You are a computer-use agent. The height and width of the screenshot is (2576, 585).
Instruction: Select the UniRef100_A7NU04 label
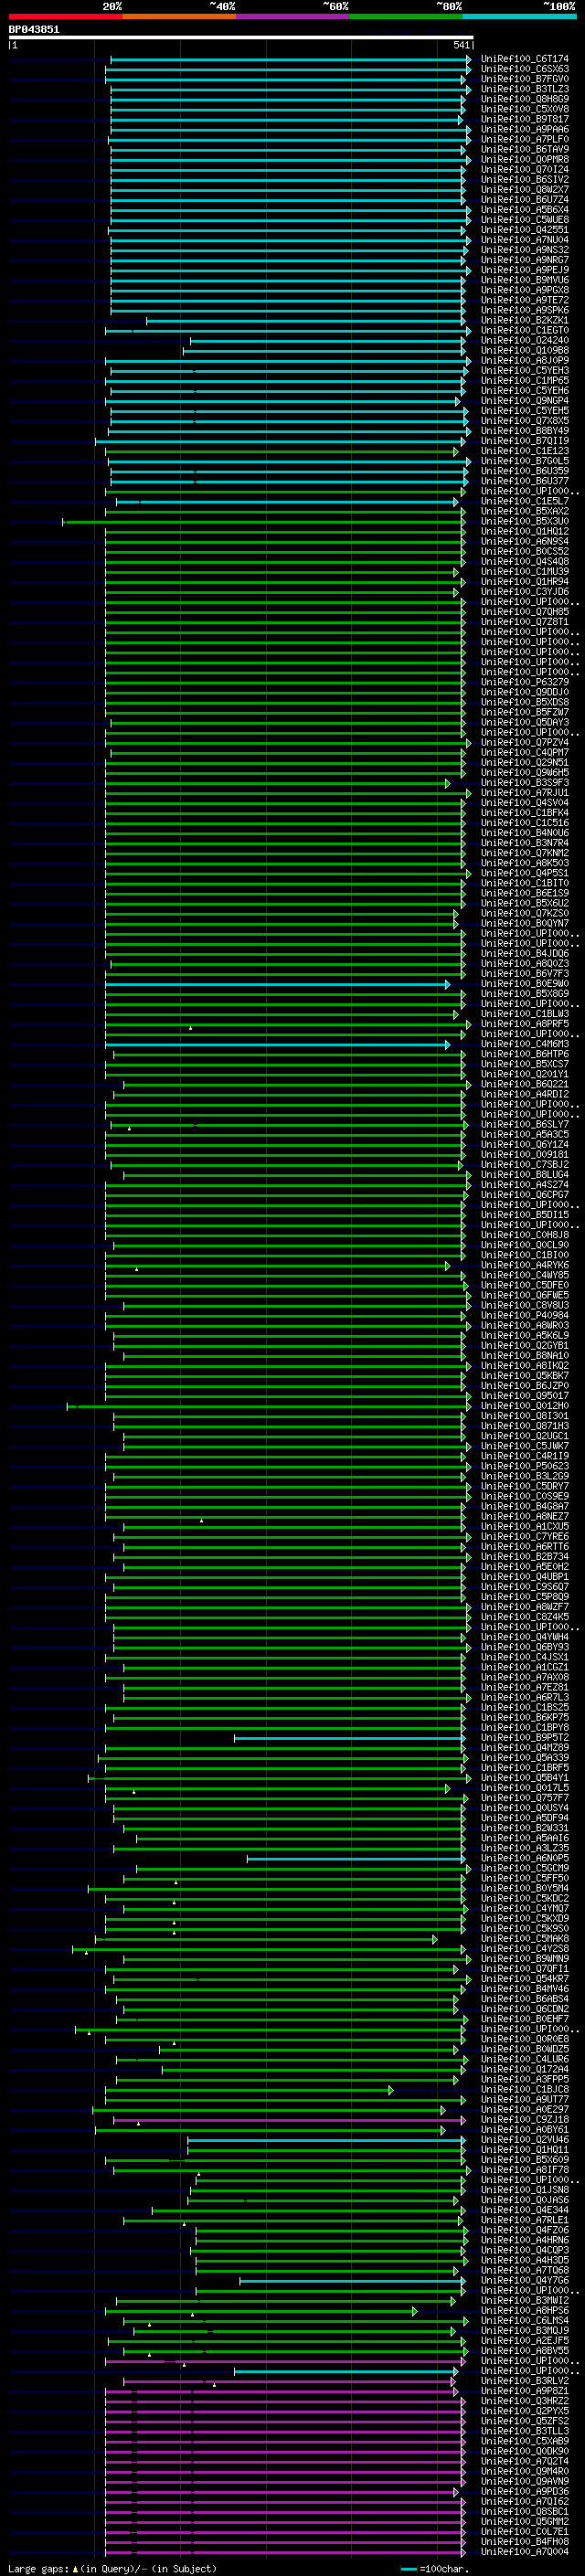(524, 240)
